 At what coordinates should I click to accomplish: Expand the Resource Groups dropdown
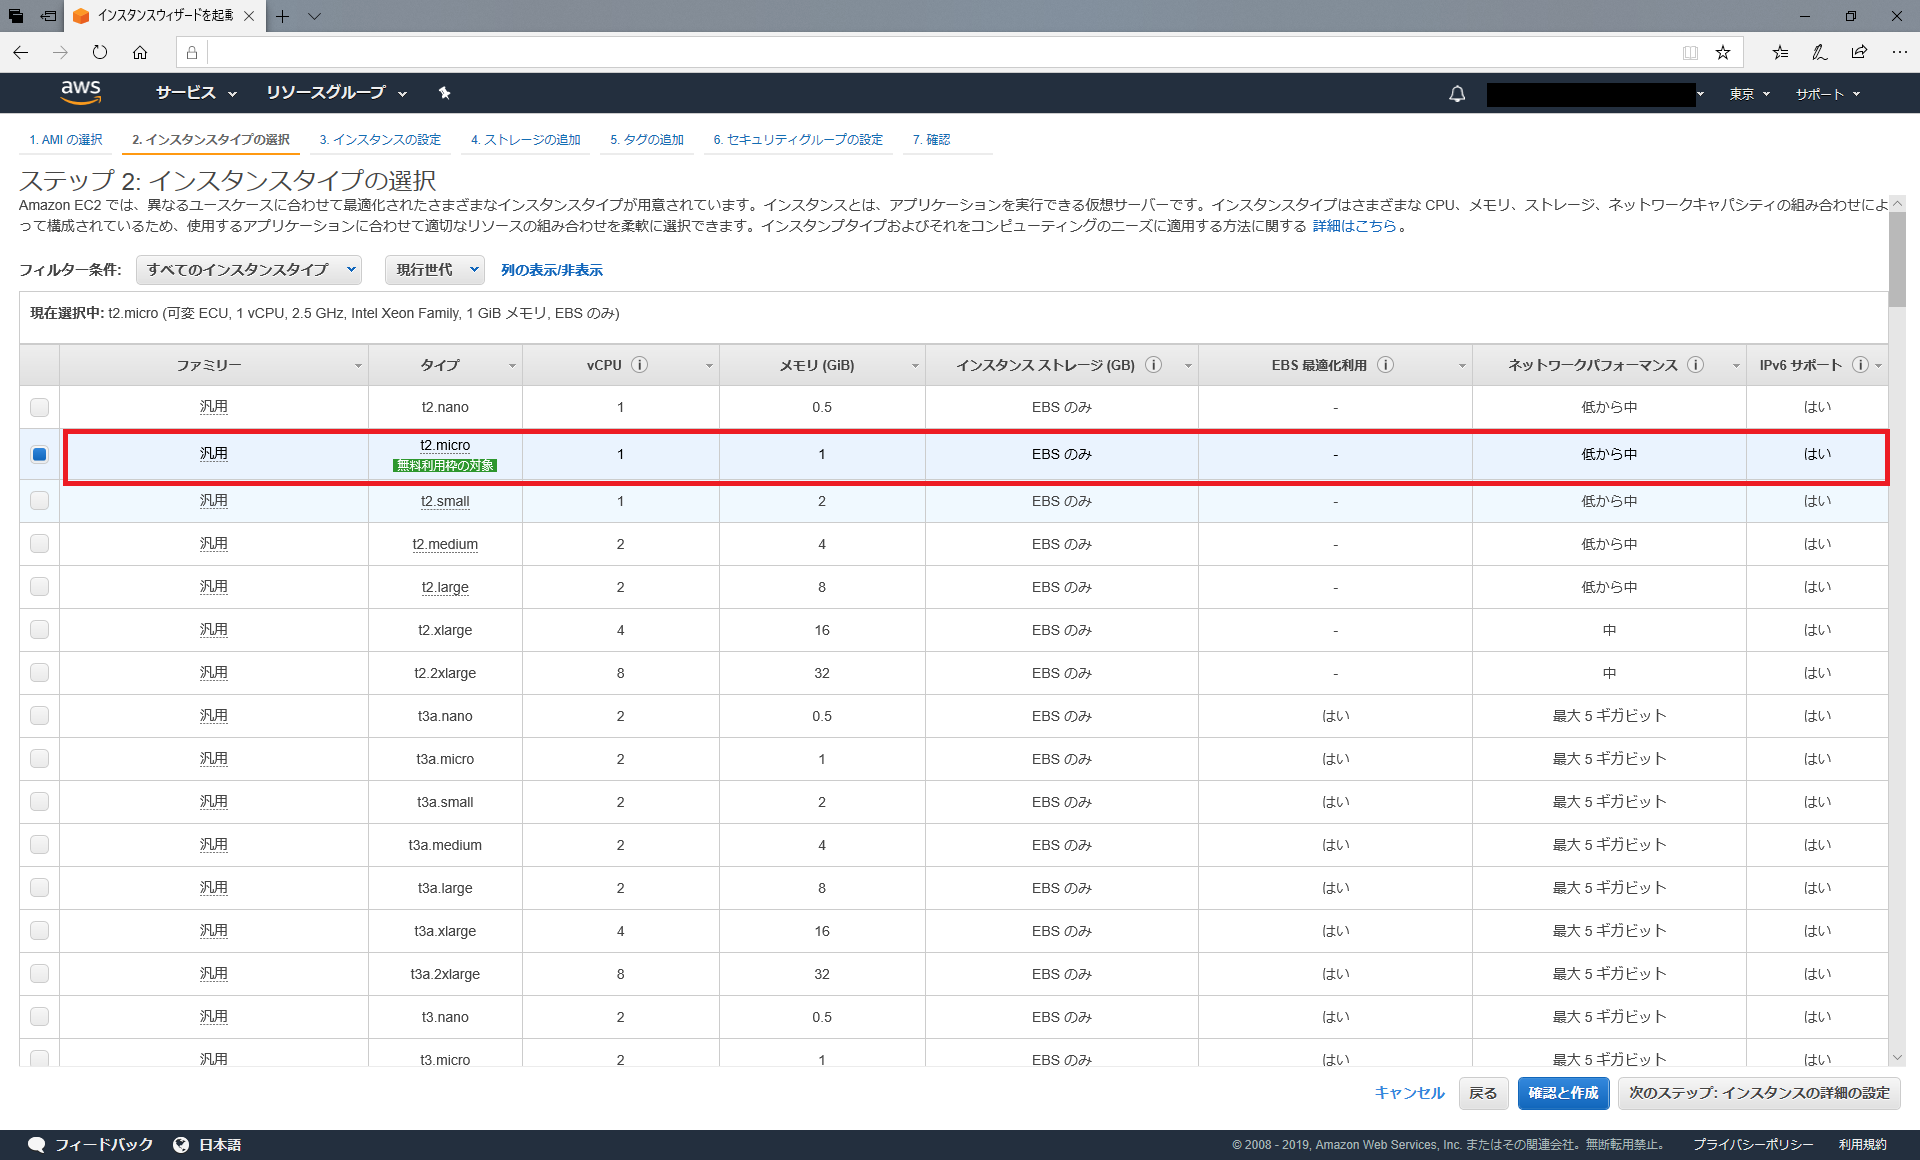(x=336, y=93)
